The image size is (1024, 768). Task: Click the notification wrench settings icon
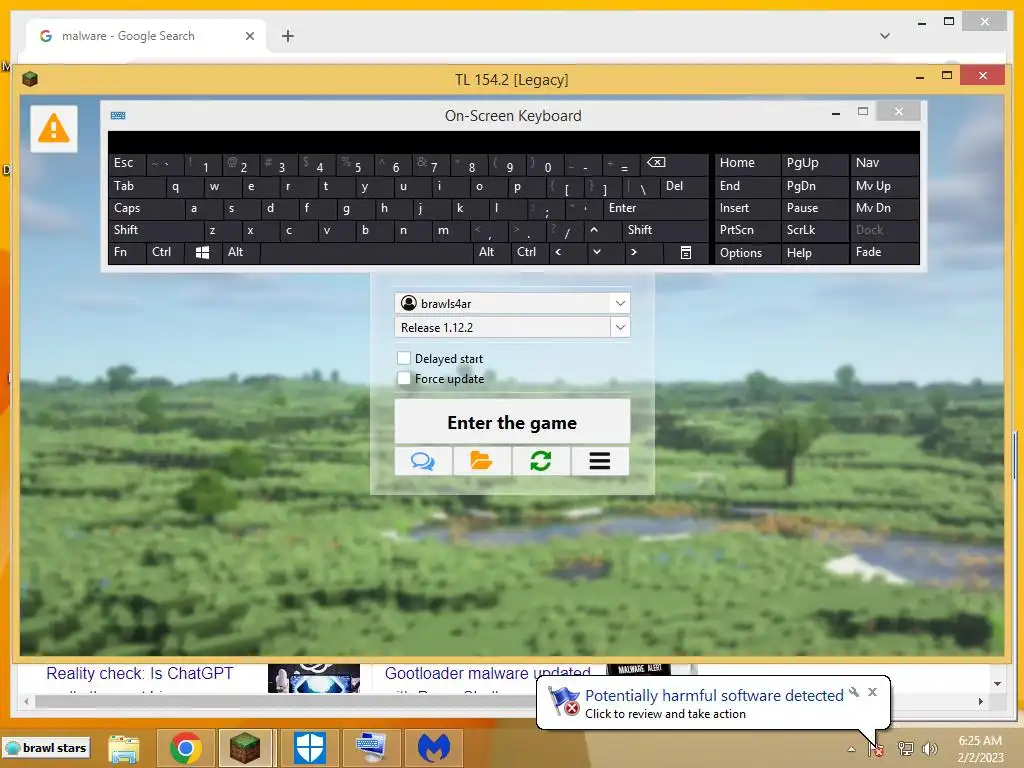pos(854,692)
